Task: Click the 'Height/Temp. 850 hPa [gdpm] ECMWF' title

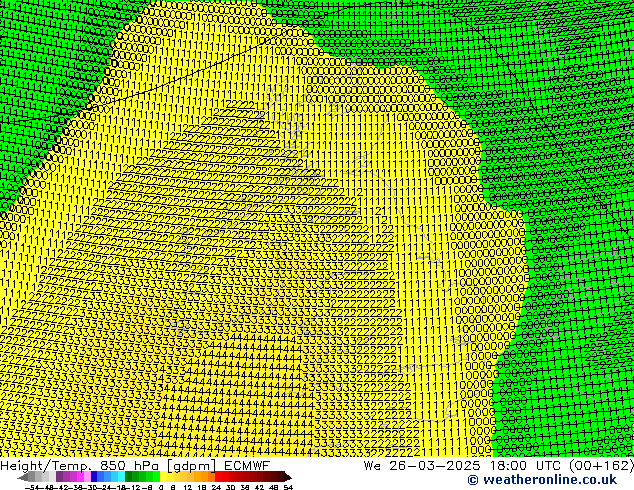Action: (135, 466)
